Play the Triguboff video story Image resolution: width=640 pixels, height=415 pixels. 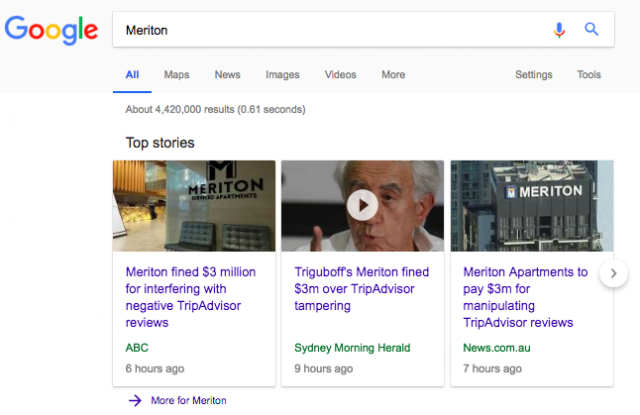pyautogui.click(x=362, y=205)
